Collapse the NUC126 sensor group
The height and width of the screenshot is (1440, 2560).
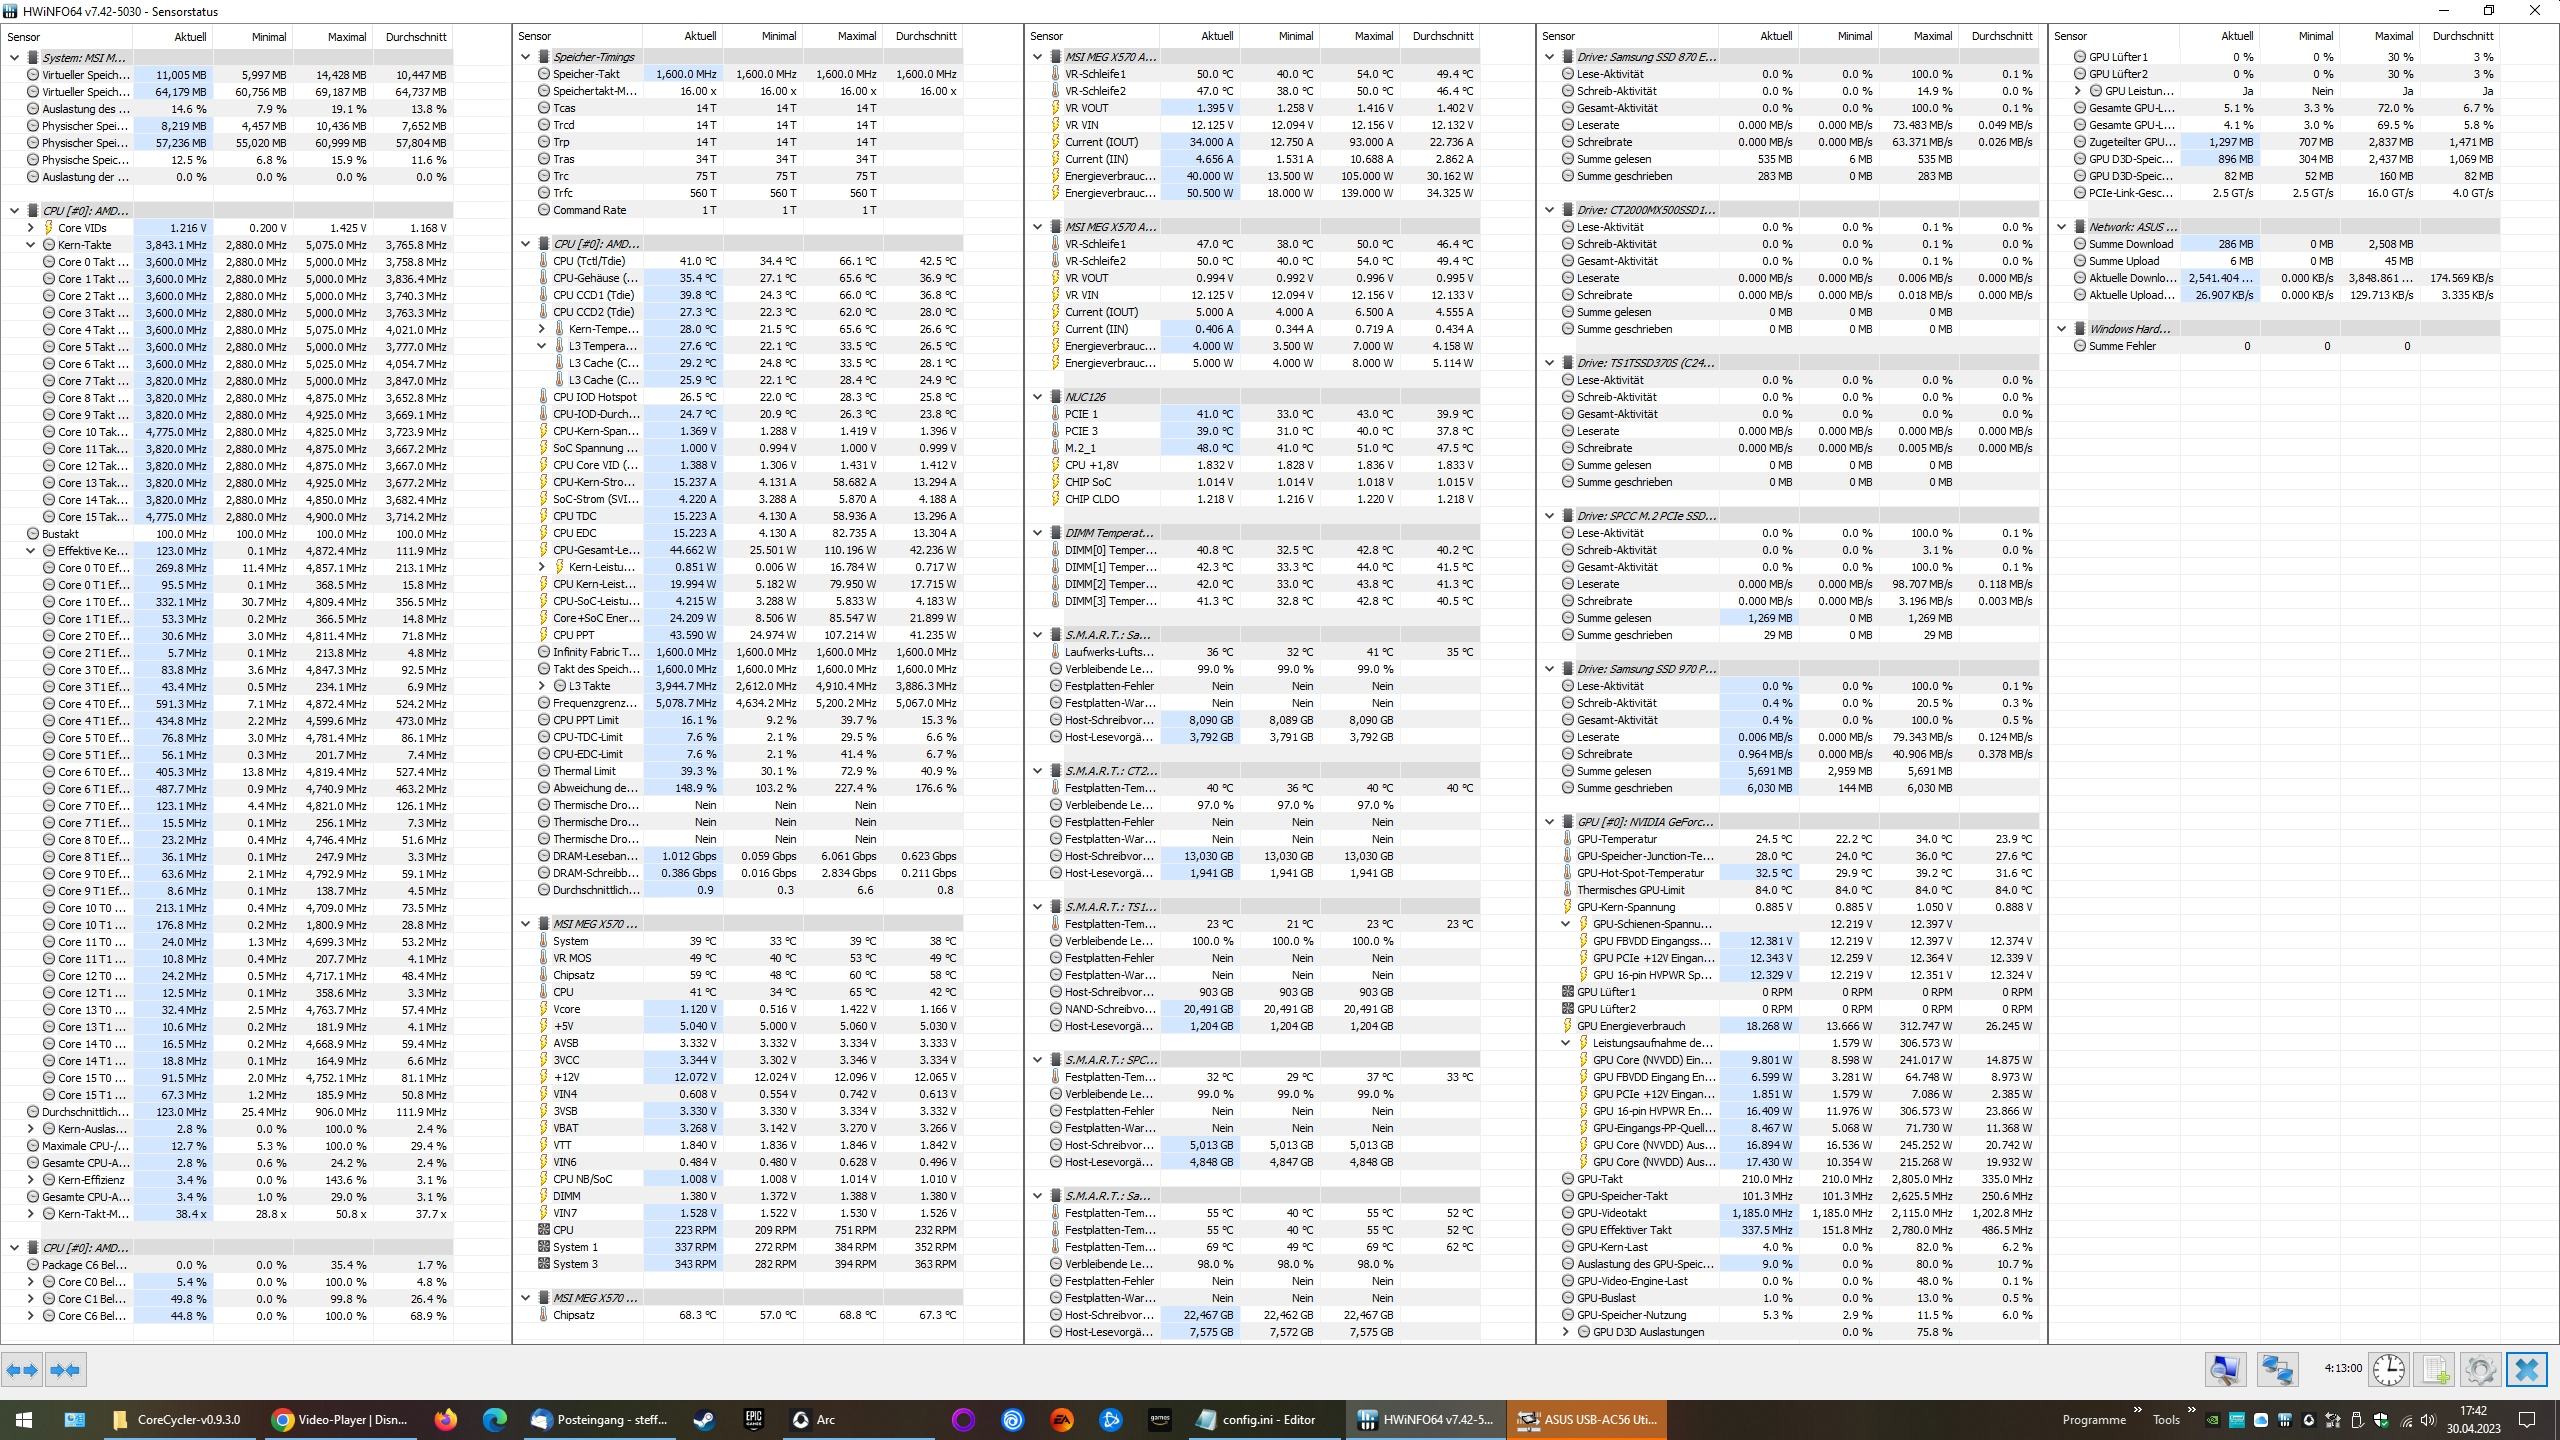1038,397
